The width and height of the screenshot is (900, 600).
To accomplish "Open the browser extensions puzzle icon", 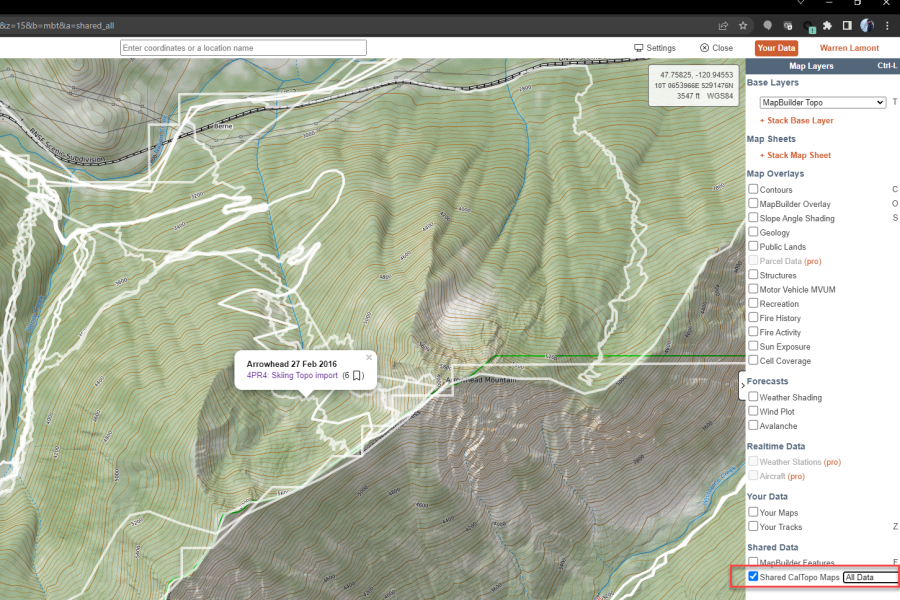I will coord(827,25).
